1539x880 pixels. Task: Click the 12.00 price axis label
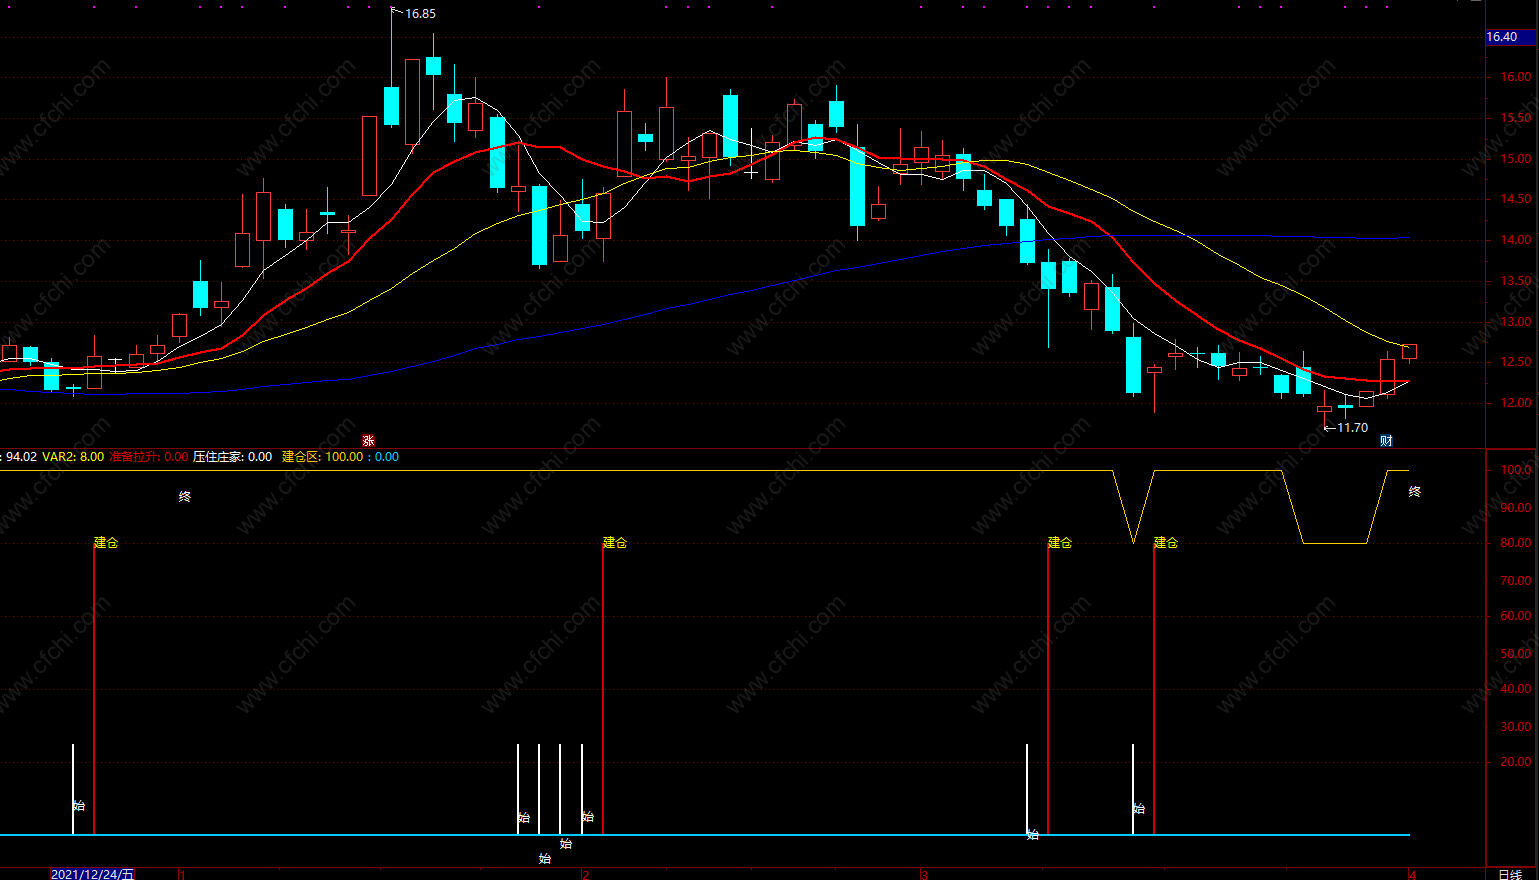pyautogui.click(x=1515, y=403)
